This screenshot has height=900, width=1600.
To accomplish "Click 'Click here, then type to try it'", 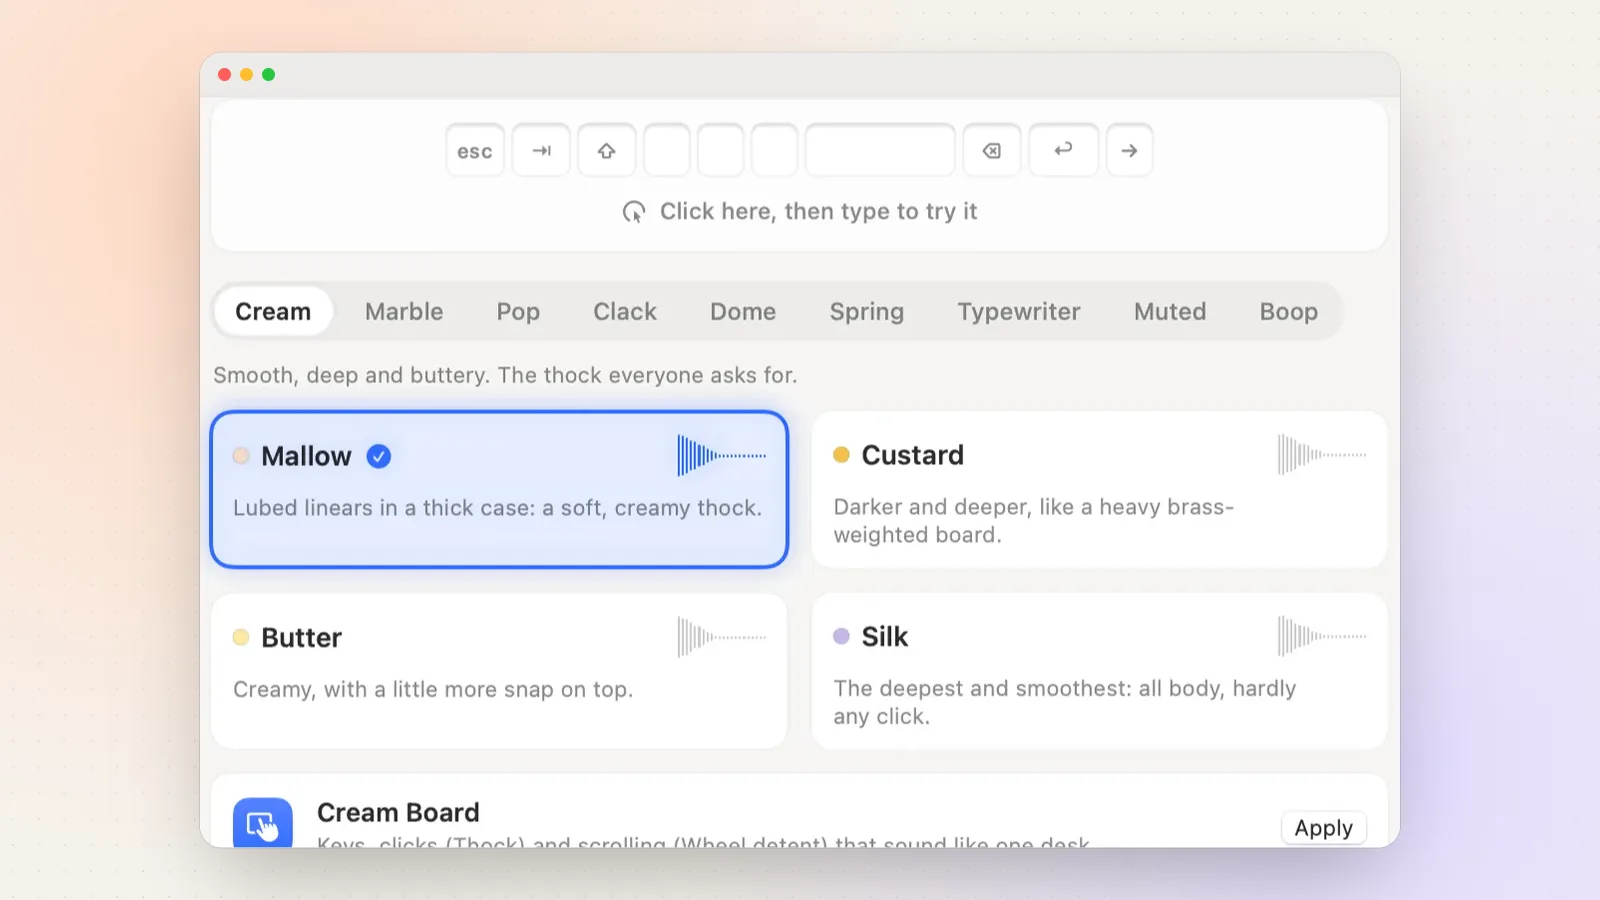I will click(818, 211).
